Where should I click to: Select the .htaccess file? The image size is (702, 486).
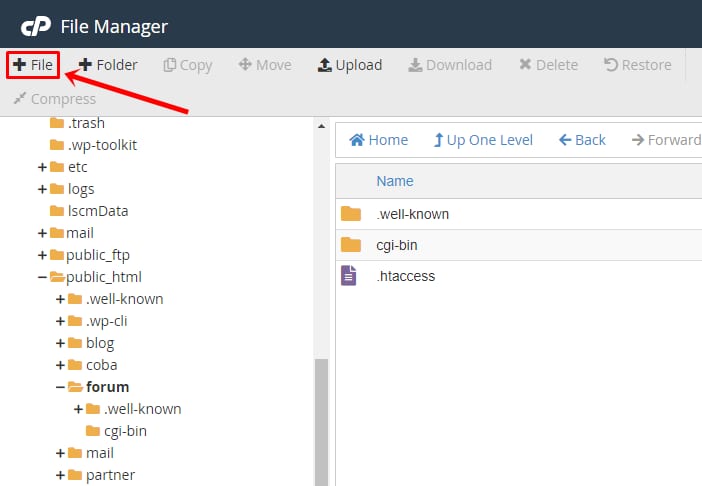pyautogui.click(x=405, y=276)
